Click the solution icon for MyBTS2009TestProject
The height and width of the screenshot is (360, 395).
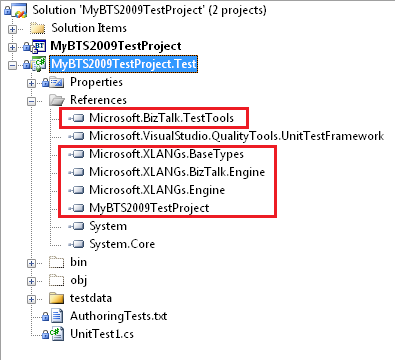point(18,10)
